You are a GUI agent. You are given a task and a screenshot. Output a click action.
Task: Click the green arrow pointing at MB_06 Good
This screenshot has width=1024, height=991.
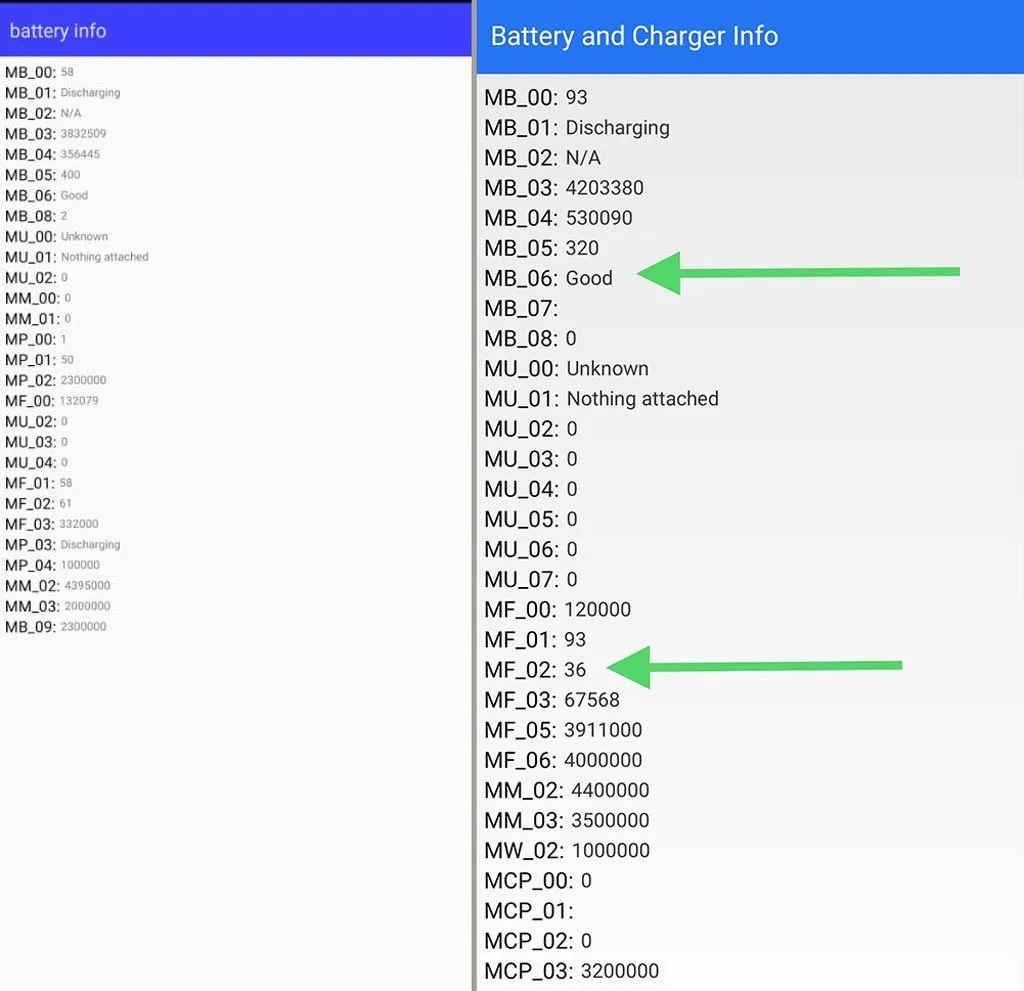click(x=797, y=272)
